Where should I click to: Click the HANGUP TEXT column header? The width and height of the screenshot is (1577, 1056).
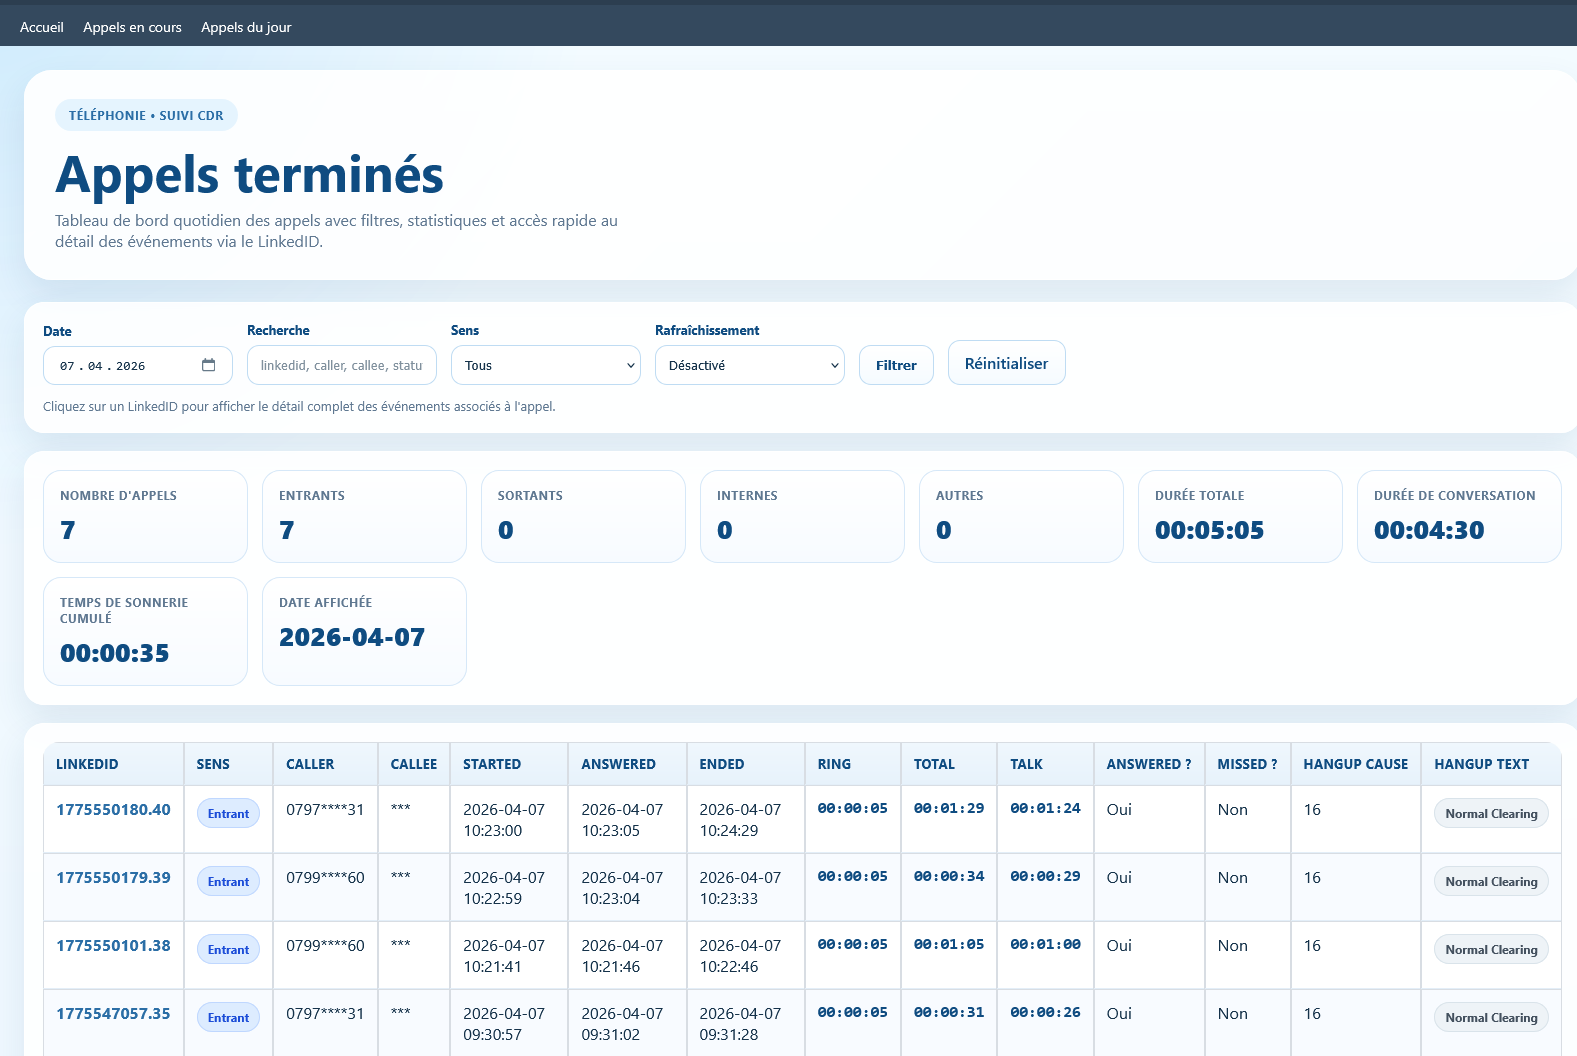pos(1491,764)
